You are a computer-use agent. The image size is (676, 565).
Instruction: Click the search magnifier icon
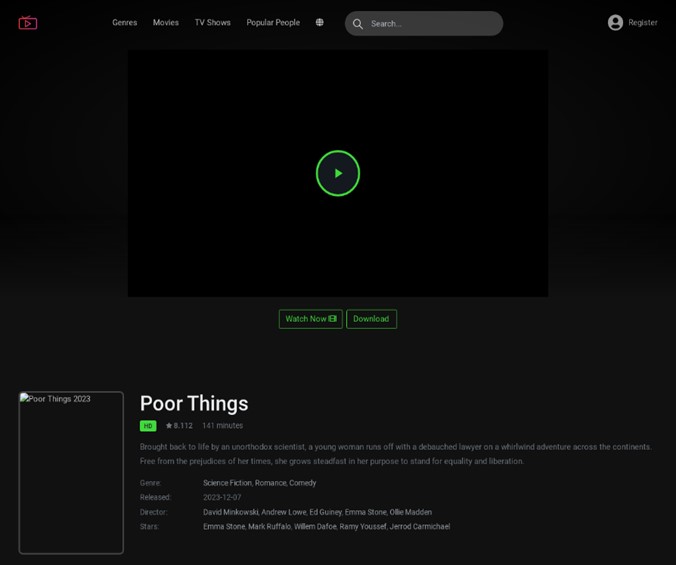[358, 24]
